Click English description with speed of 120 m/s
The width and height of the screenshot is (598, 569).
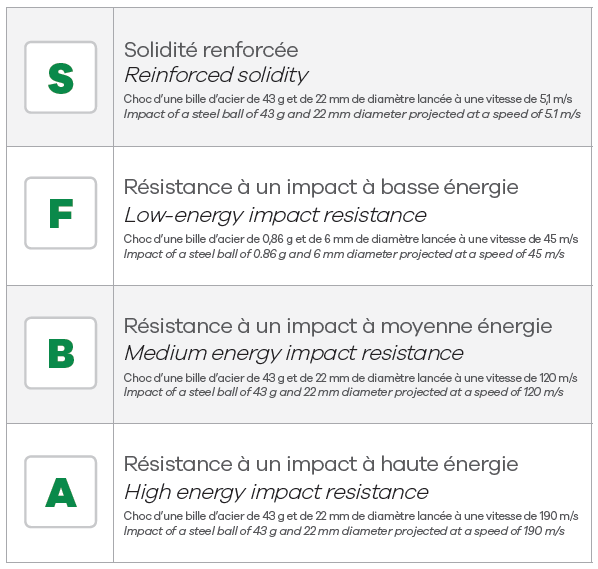pyautogui.click(x=344, y=392)
